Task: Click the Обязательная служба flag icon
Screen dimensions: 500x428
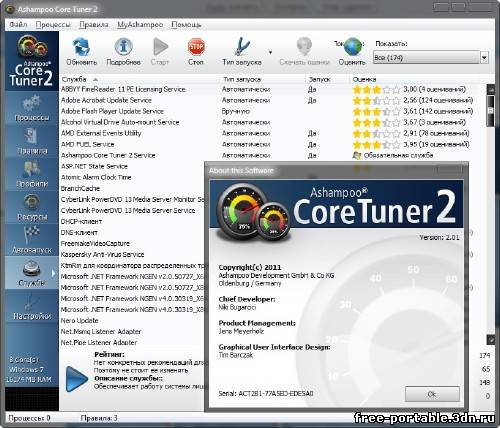Action: click(357, 155)
